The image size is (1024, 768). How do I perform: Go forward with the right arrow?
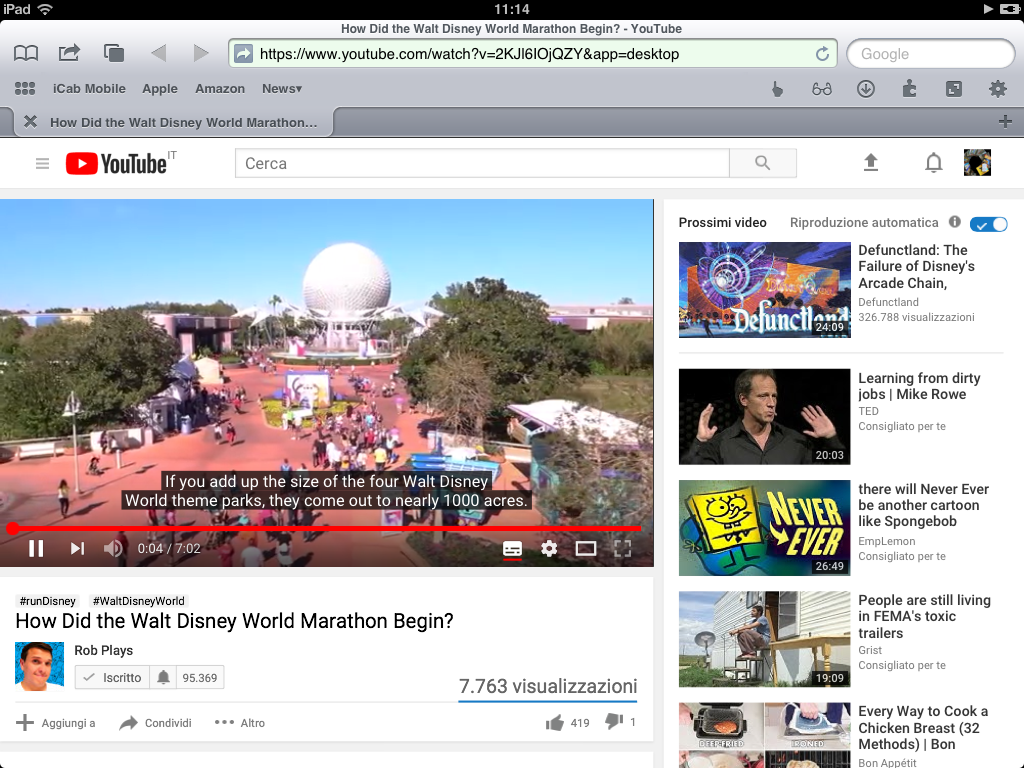click(201, 53)
